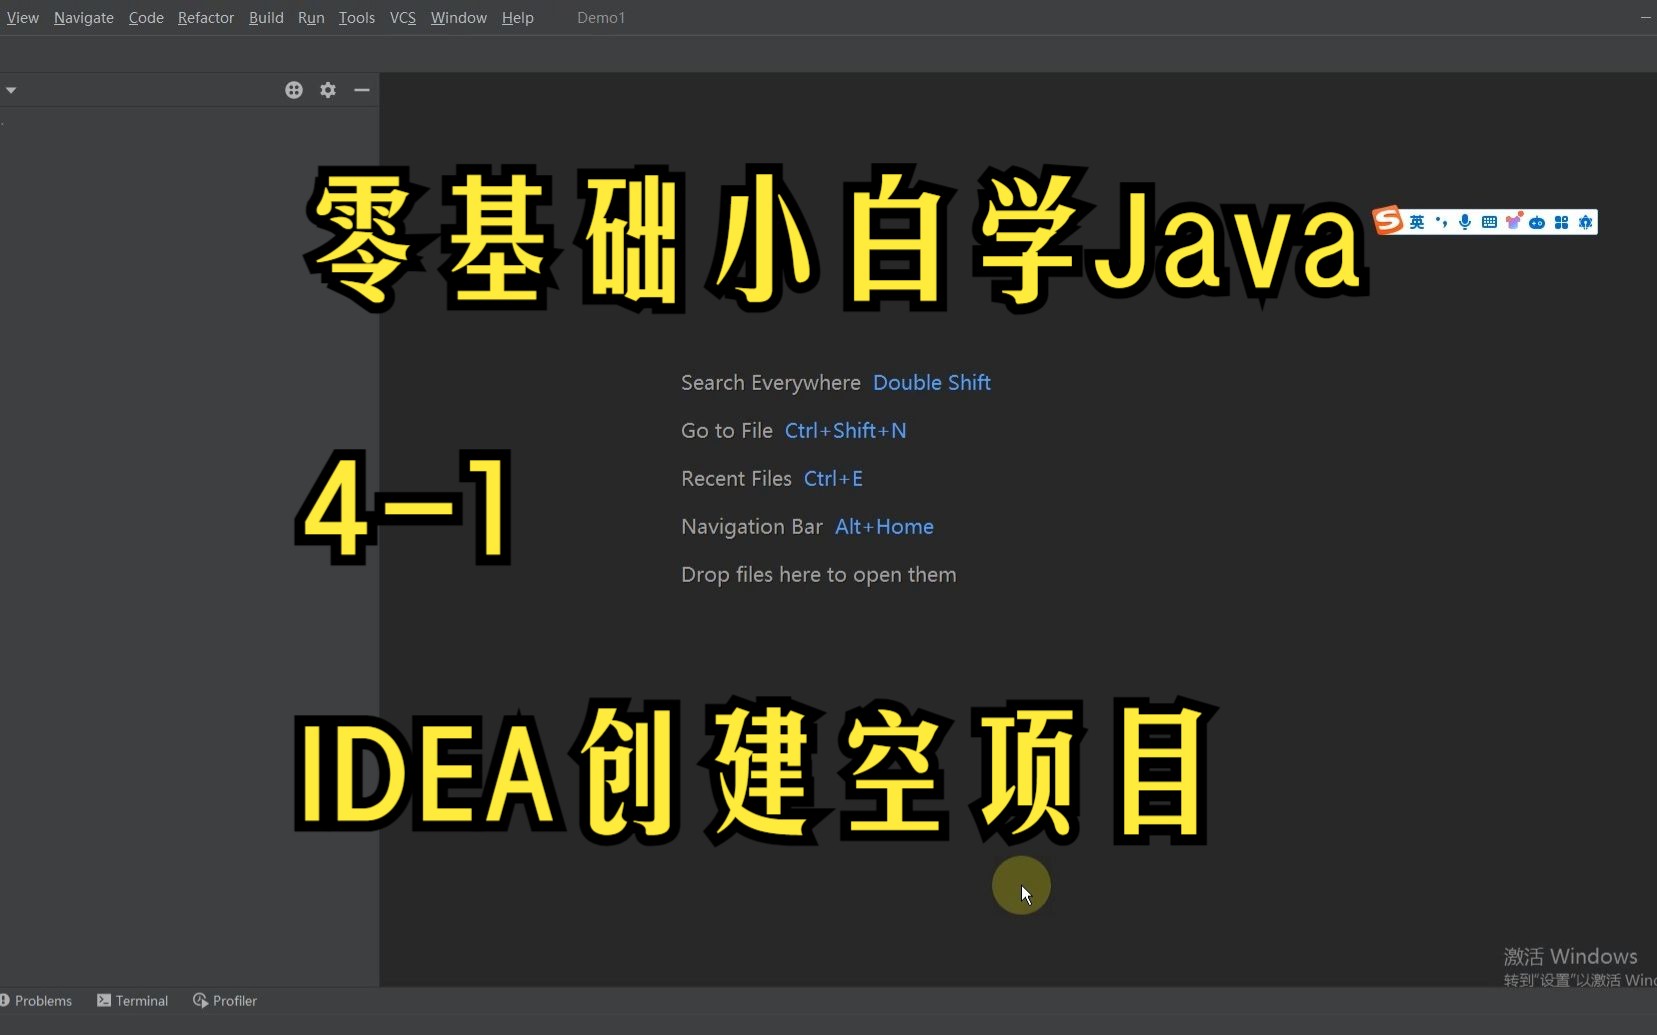Click the Recent Files text

click(736, 479)
